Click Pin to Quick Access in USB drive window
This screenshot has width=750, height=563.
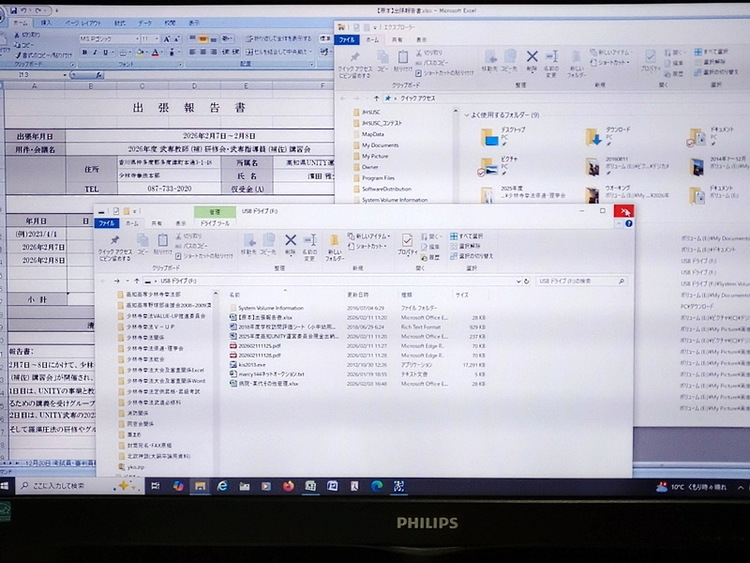[x=114, y=247]
